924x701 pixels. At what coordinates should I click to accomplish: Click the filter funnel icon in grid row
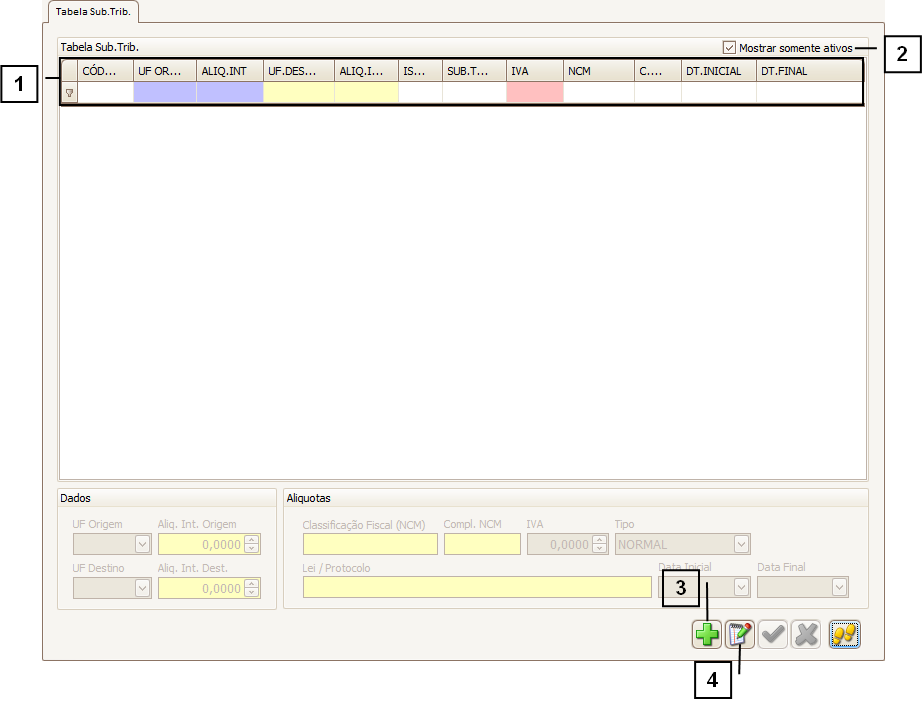(69, 93)
